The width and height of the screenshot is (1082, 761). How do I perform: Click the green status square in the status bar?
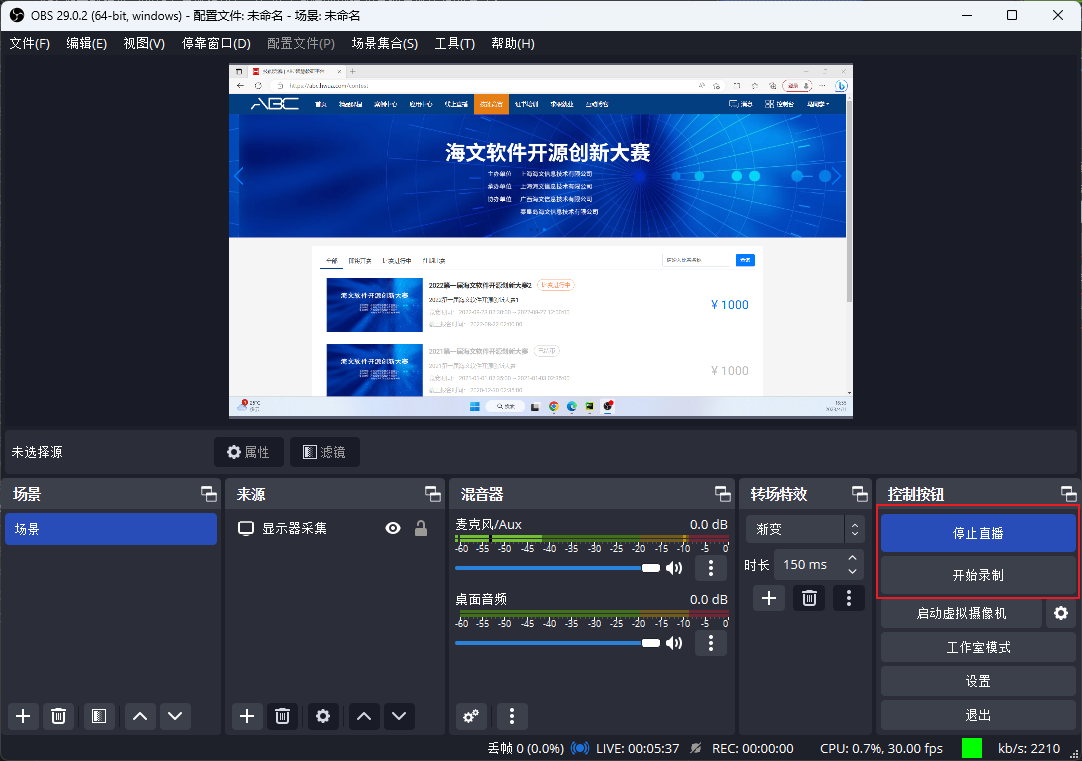pyautogui.click(x=972, y=749)
